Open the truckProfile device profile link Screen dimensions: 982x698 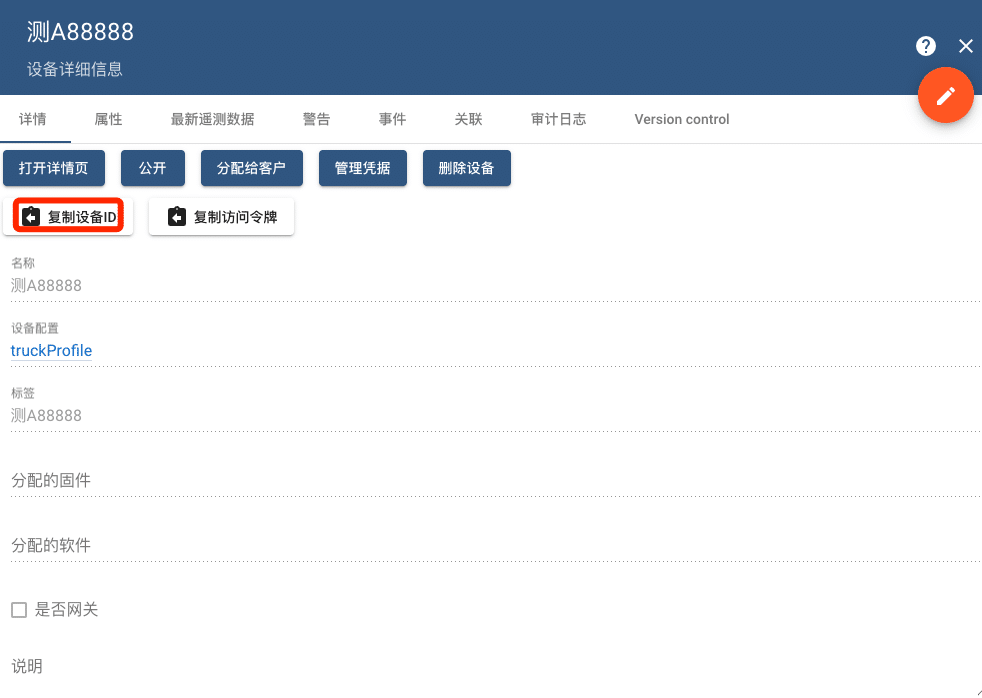51,350
